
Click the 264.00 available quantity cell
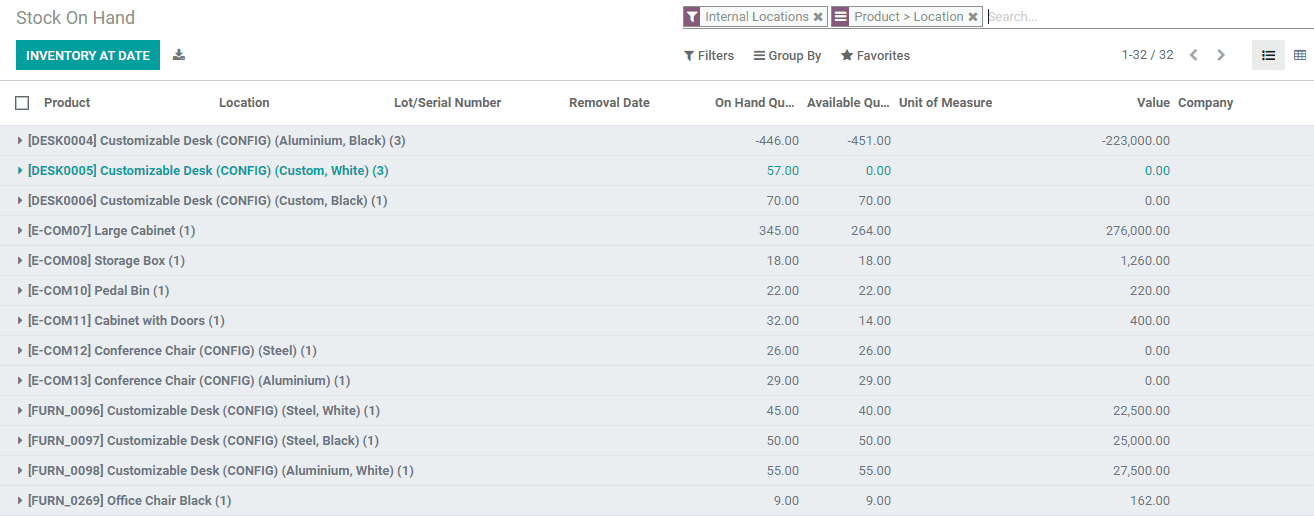[x=870, y=231]
